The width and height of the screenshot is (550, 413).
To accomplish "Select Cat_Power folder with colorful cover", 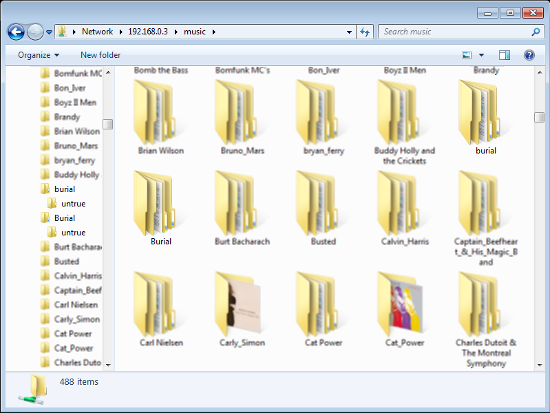I will (400, 304).
